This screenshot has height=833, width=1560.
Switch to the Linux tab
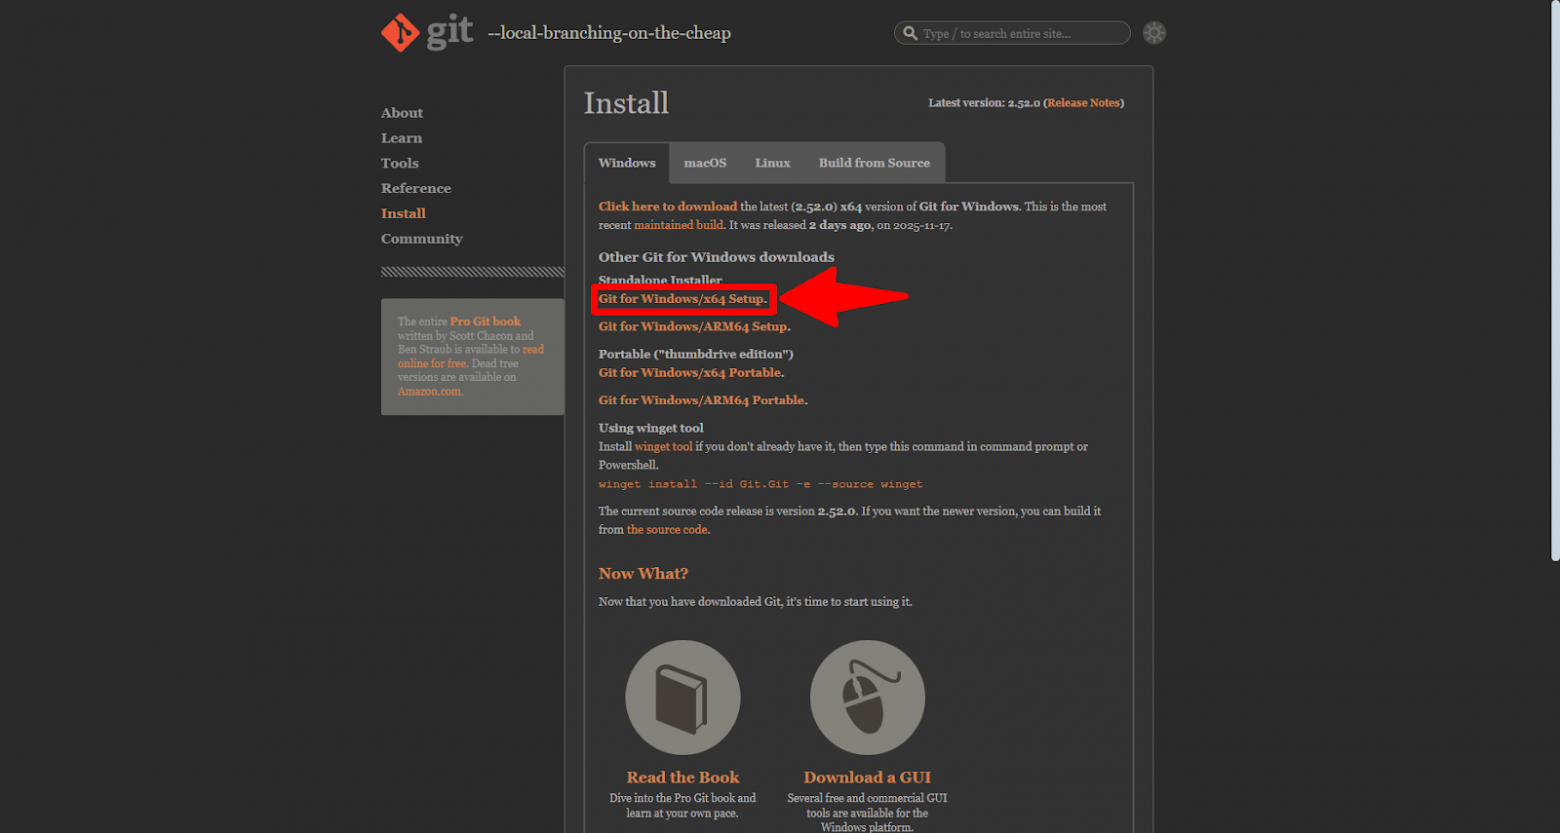772,162
